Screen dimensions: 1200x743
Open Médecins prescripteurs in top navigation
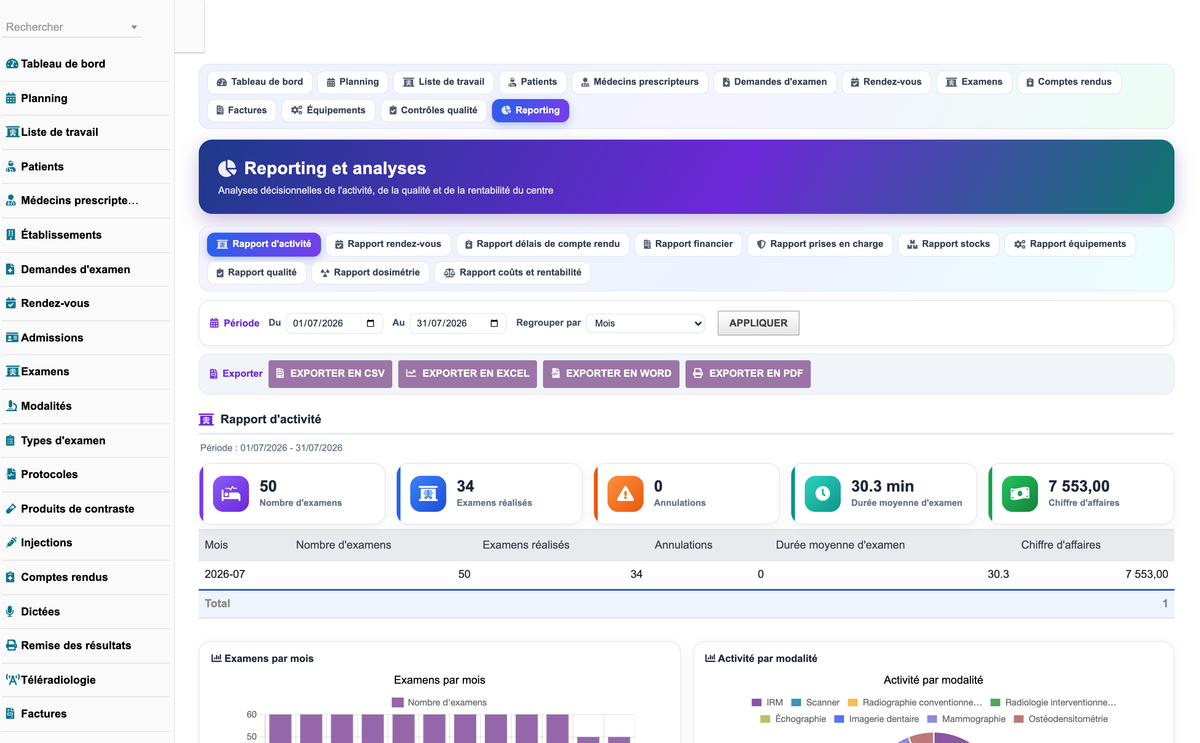click(640, 82)
